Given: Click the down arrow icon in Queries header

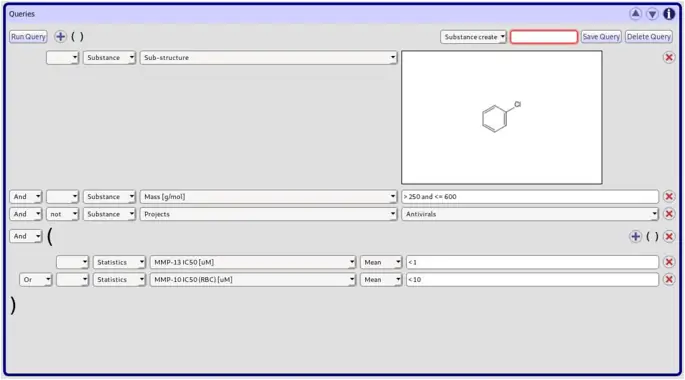Looking at the screenshot, I should 652,14.
